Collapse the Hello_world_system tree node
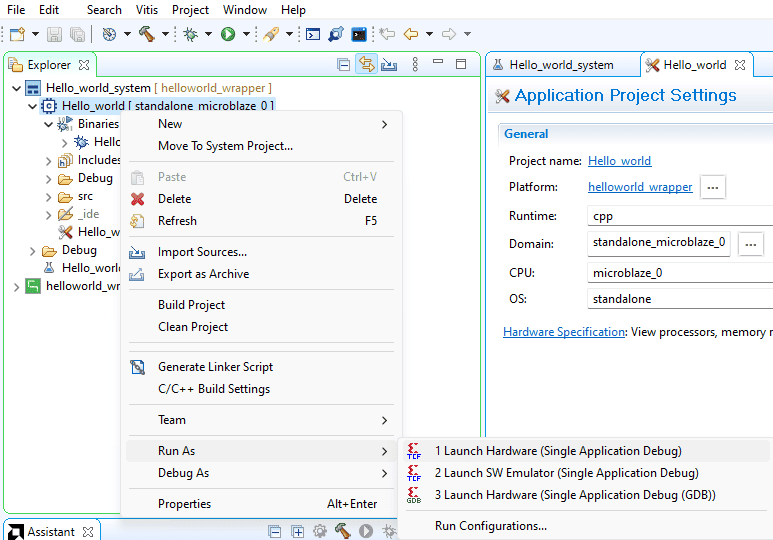Viewport: 773px width, 540px height. [x=16, y=88]
